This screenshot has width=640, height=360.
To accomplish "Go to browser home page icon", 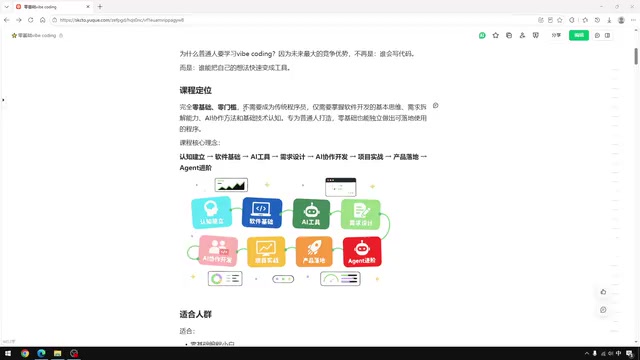I will pos(42,20).
